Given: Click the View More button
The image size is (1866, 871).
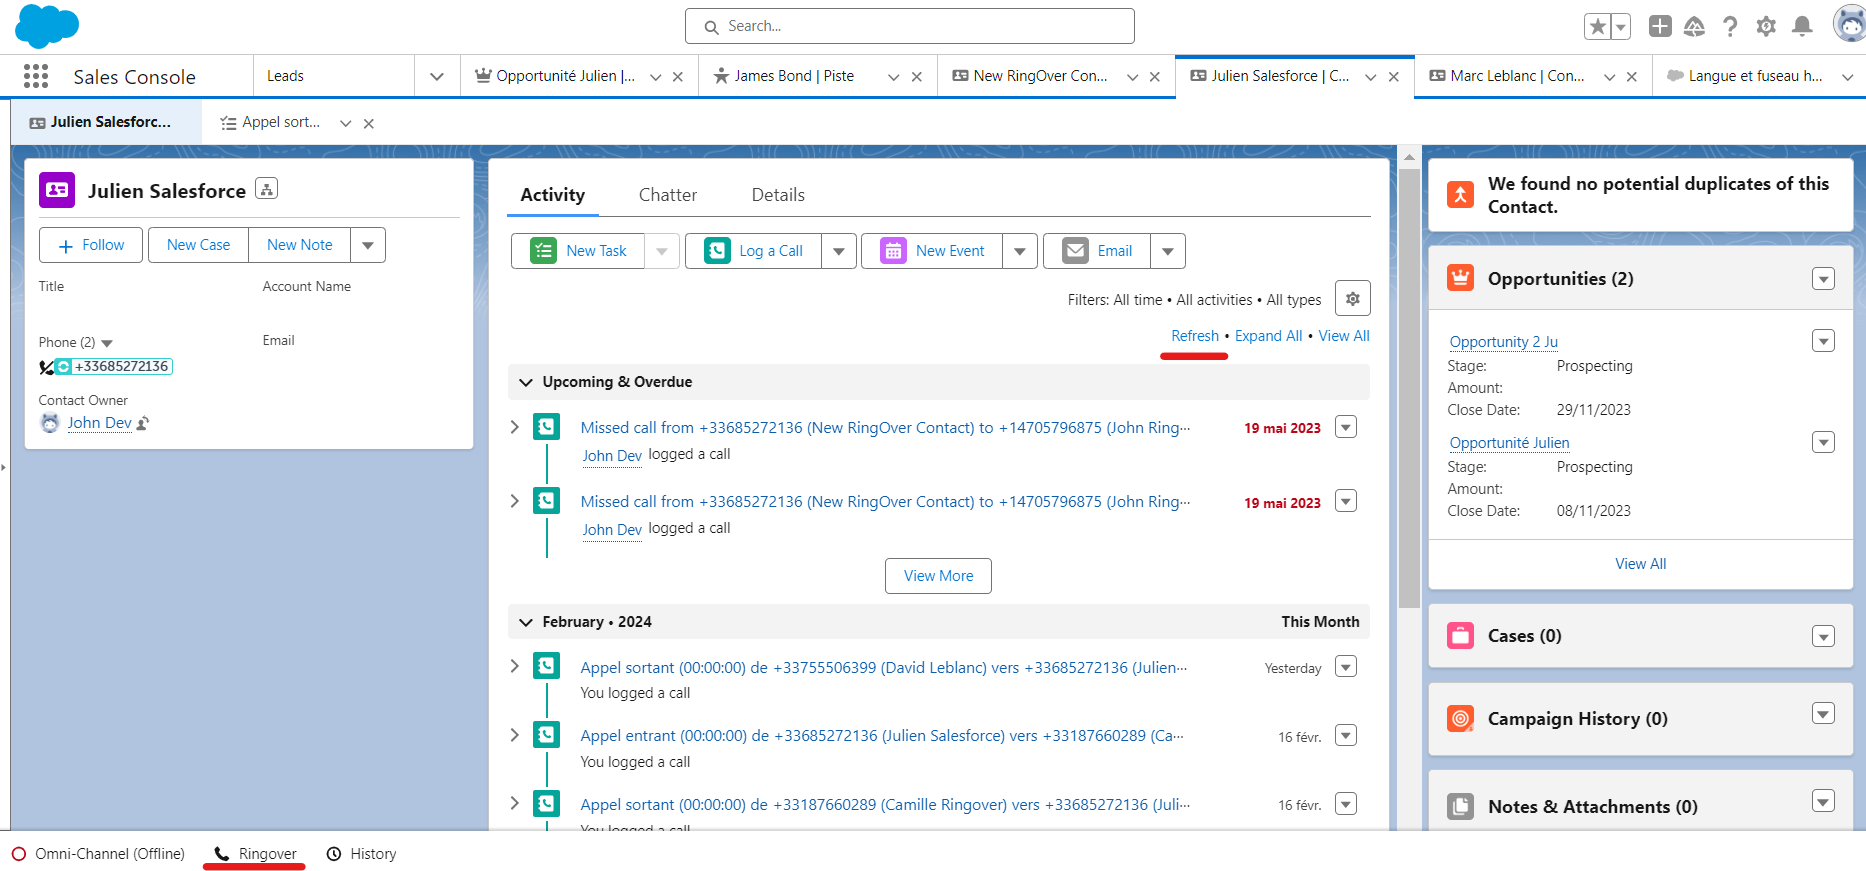Looking at the screenshot, I should pyautogui.click(x=938, y=576).
